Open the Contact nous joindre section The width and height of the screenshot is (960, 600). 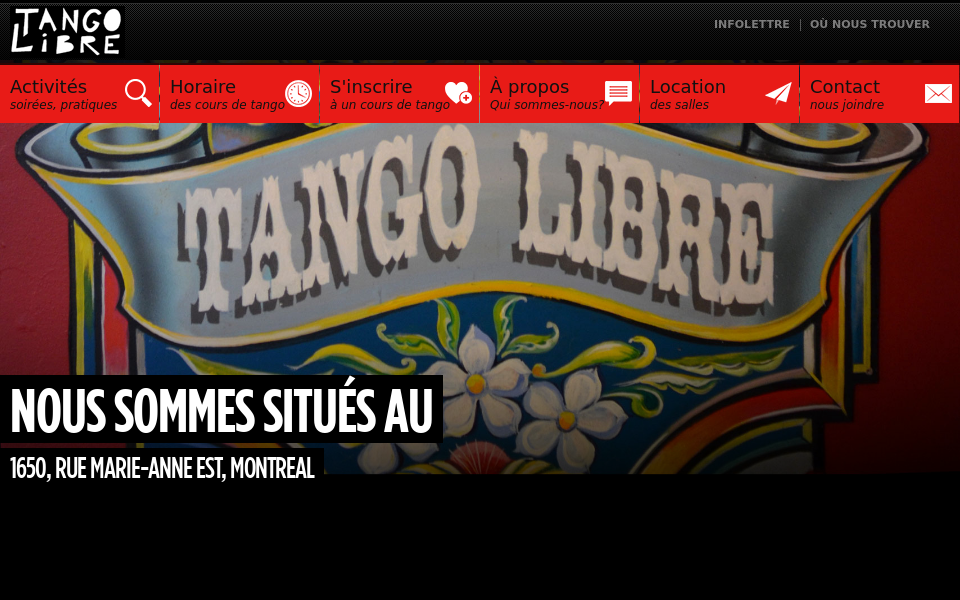click(845, 87)
